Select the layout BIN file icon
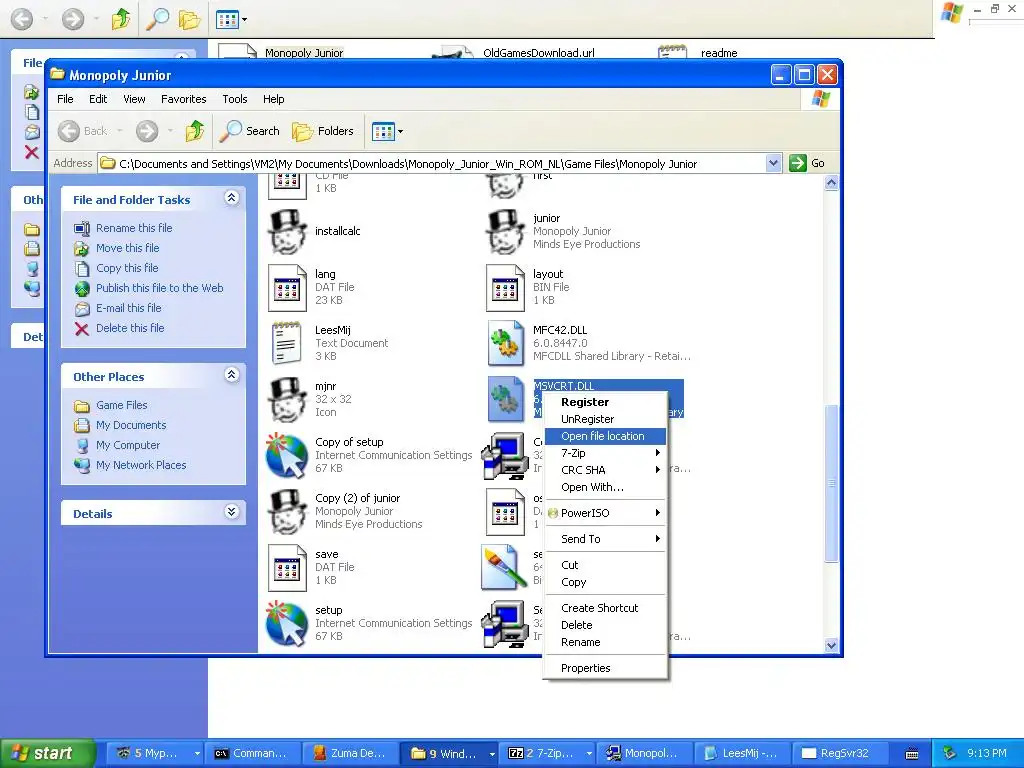The width and height of the screenshot is (1024, 768). tap(505, 288)
